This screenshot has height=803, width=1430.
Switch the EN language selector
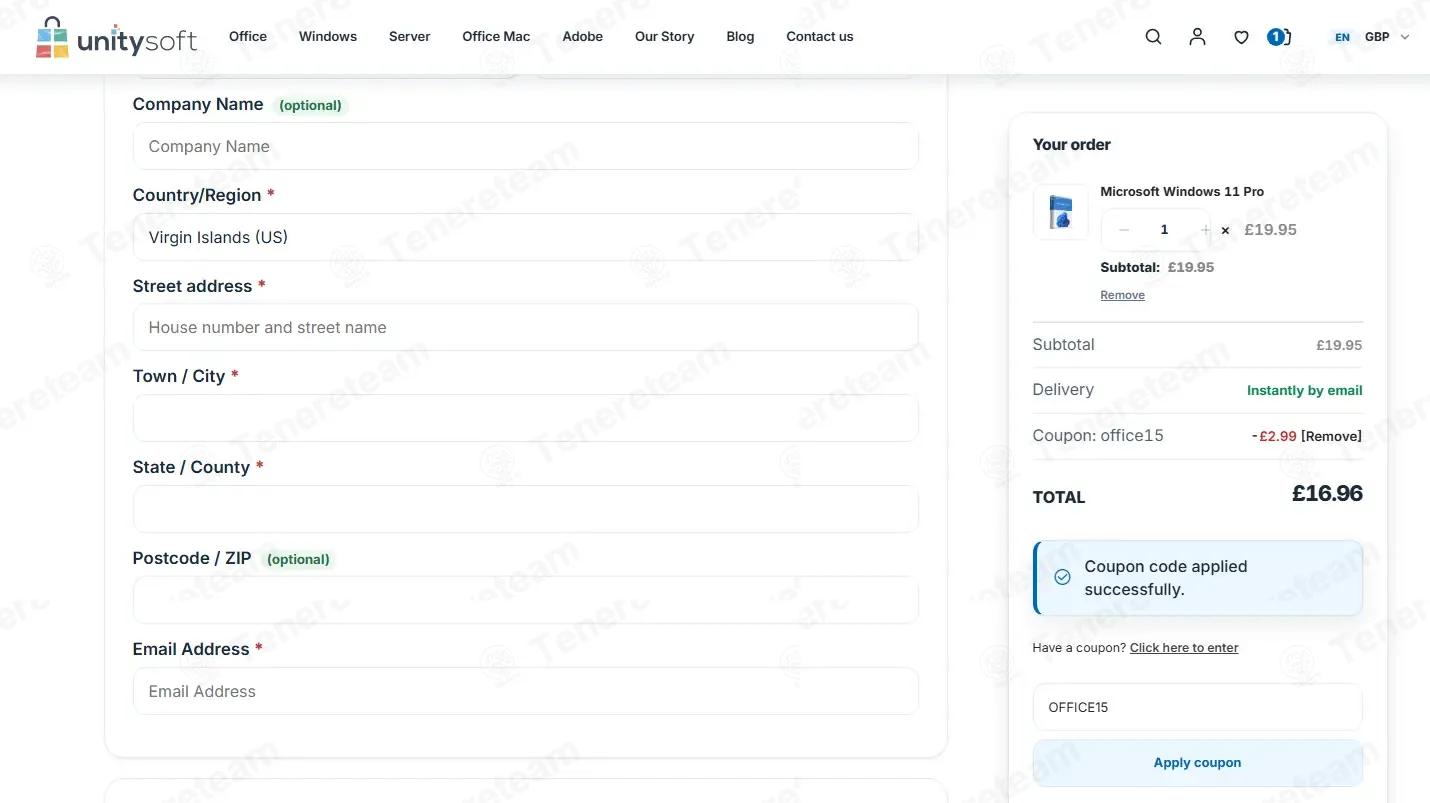1342,37
